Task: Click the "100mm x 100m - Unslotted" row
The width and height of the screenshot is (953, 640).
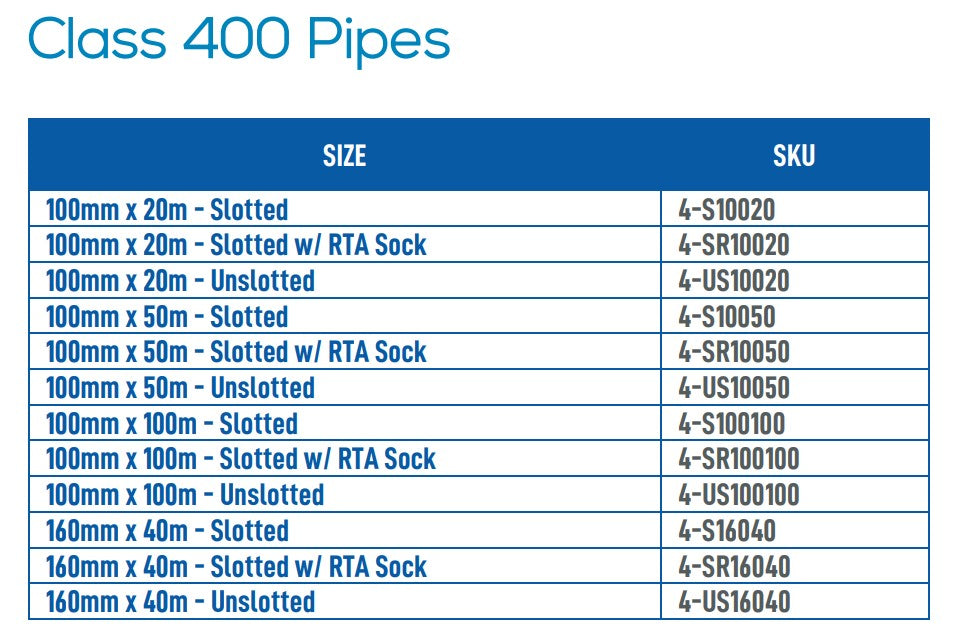Action: [185, 495]
